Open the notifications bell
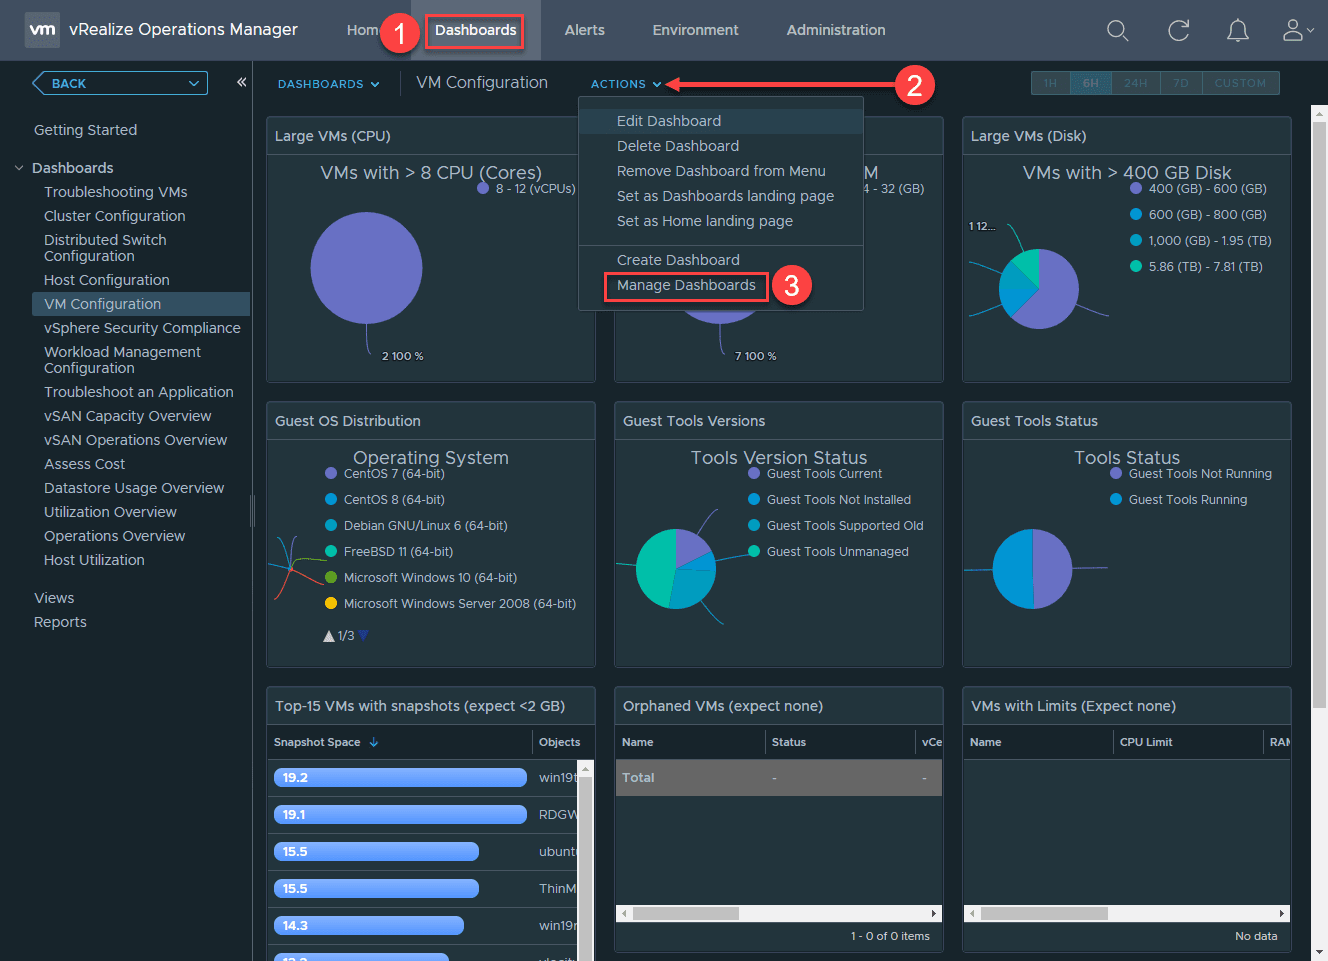 (x=1237, y=30)
